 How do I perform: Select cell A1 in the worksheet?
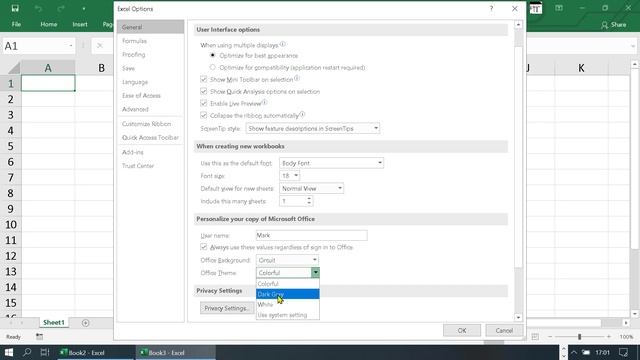48,83
